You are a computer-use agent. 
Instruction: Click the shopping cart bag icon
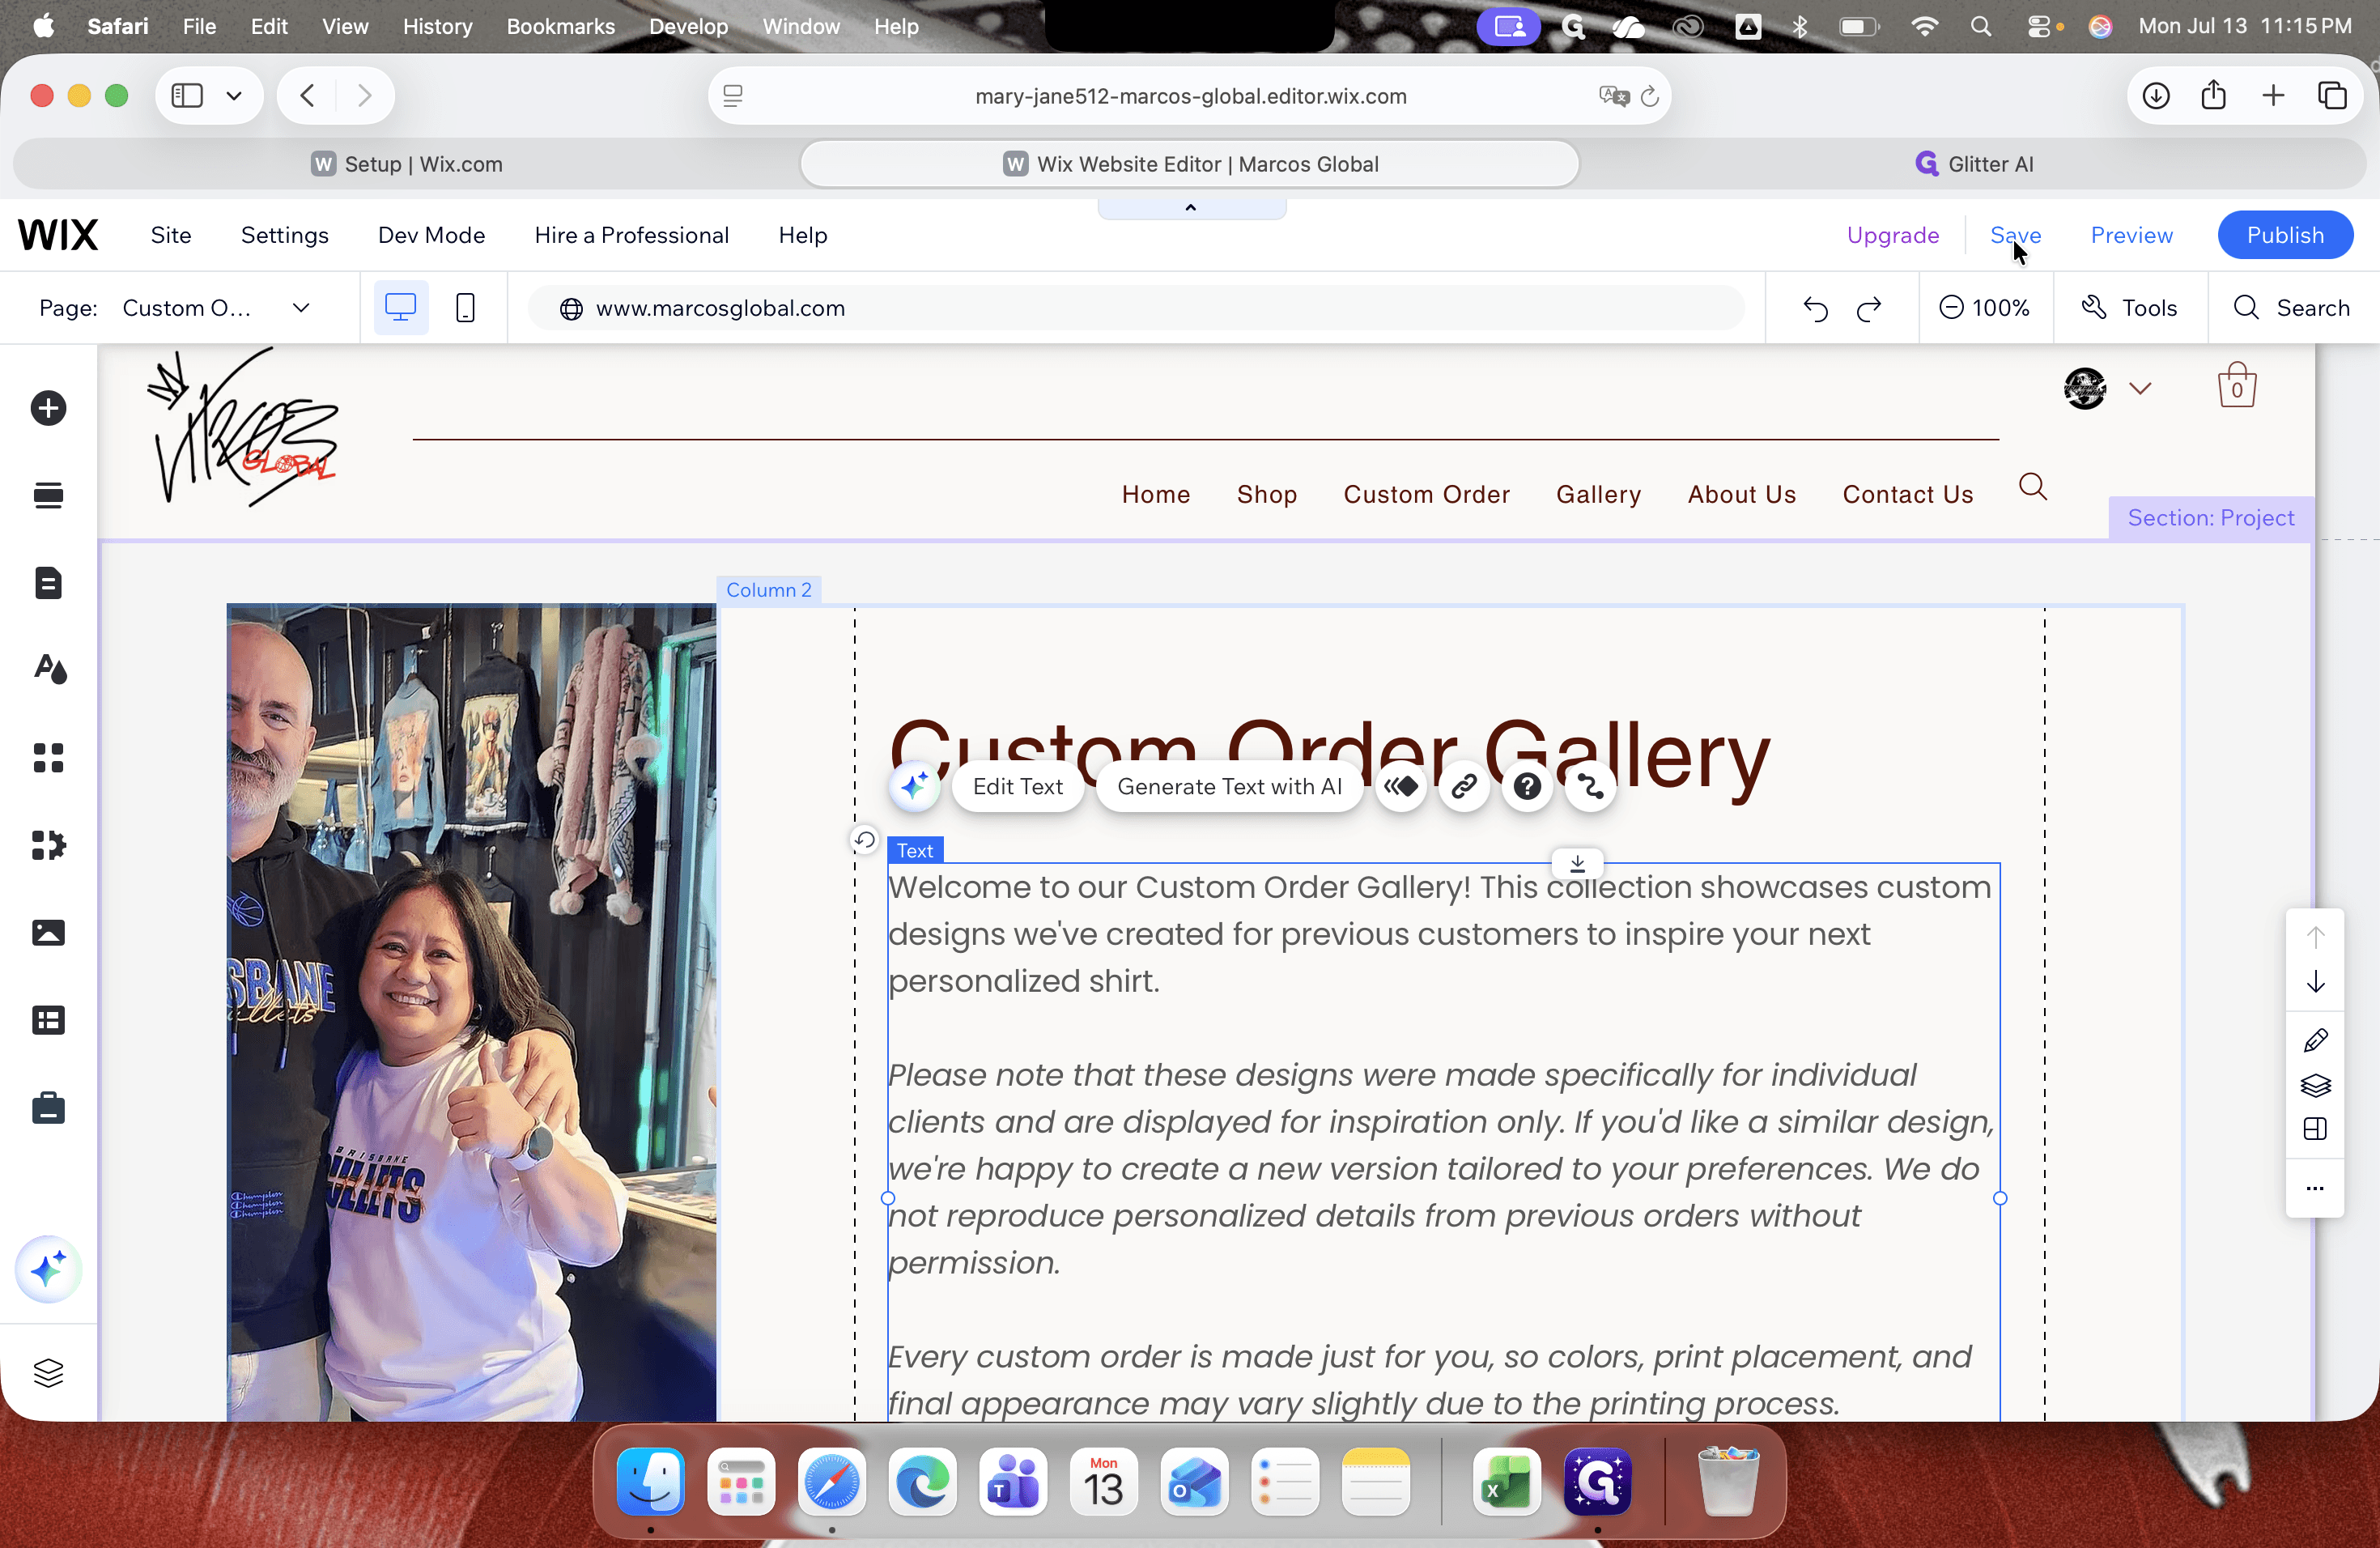pyautogui.click(x=2236, y=386)
